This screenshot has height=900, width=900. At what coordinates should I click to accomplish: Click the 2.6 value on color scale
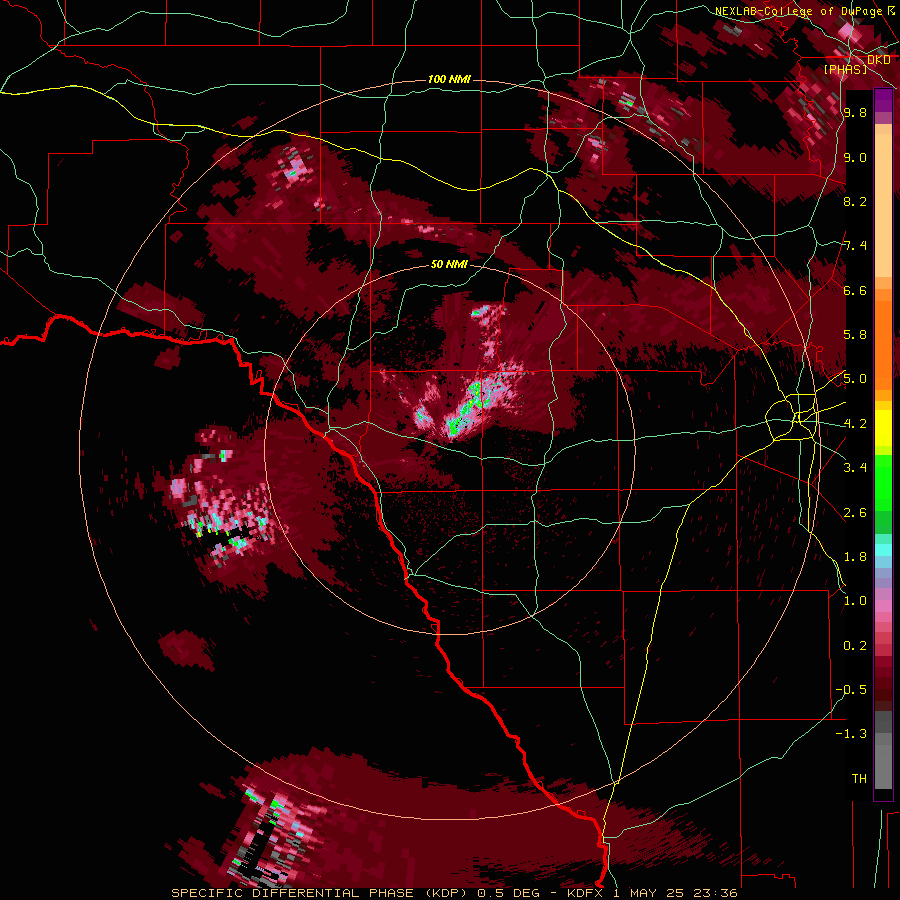855,513
